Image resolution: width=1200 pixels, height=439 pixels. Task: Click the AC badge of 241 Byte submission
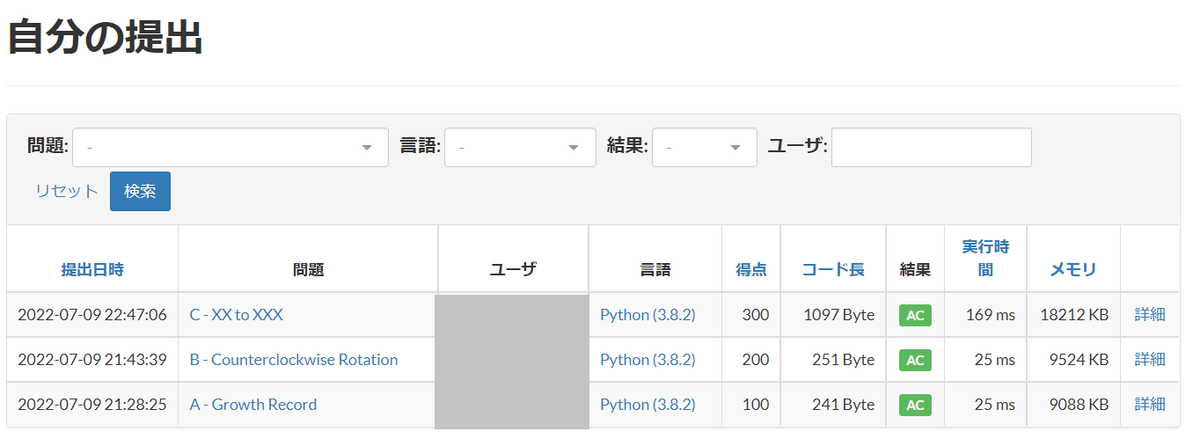click(x=915, y=405)
